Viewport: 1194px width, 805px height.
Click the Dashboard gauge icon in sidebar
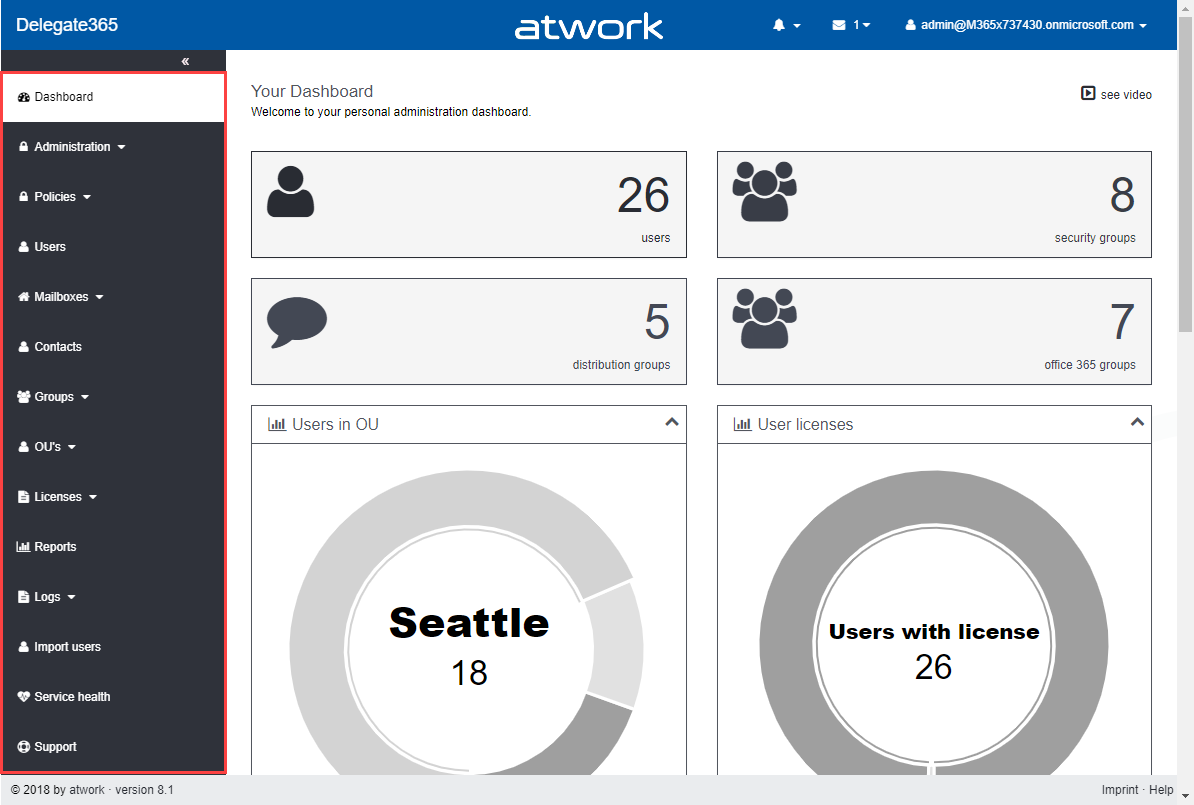click(x=24, y=97)
